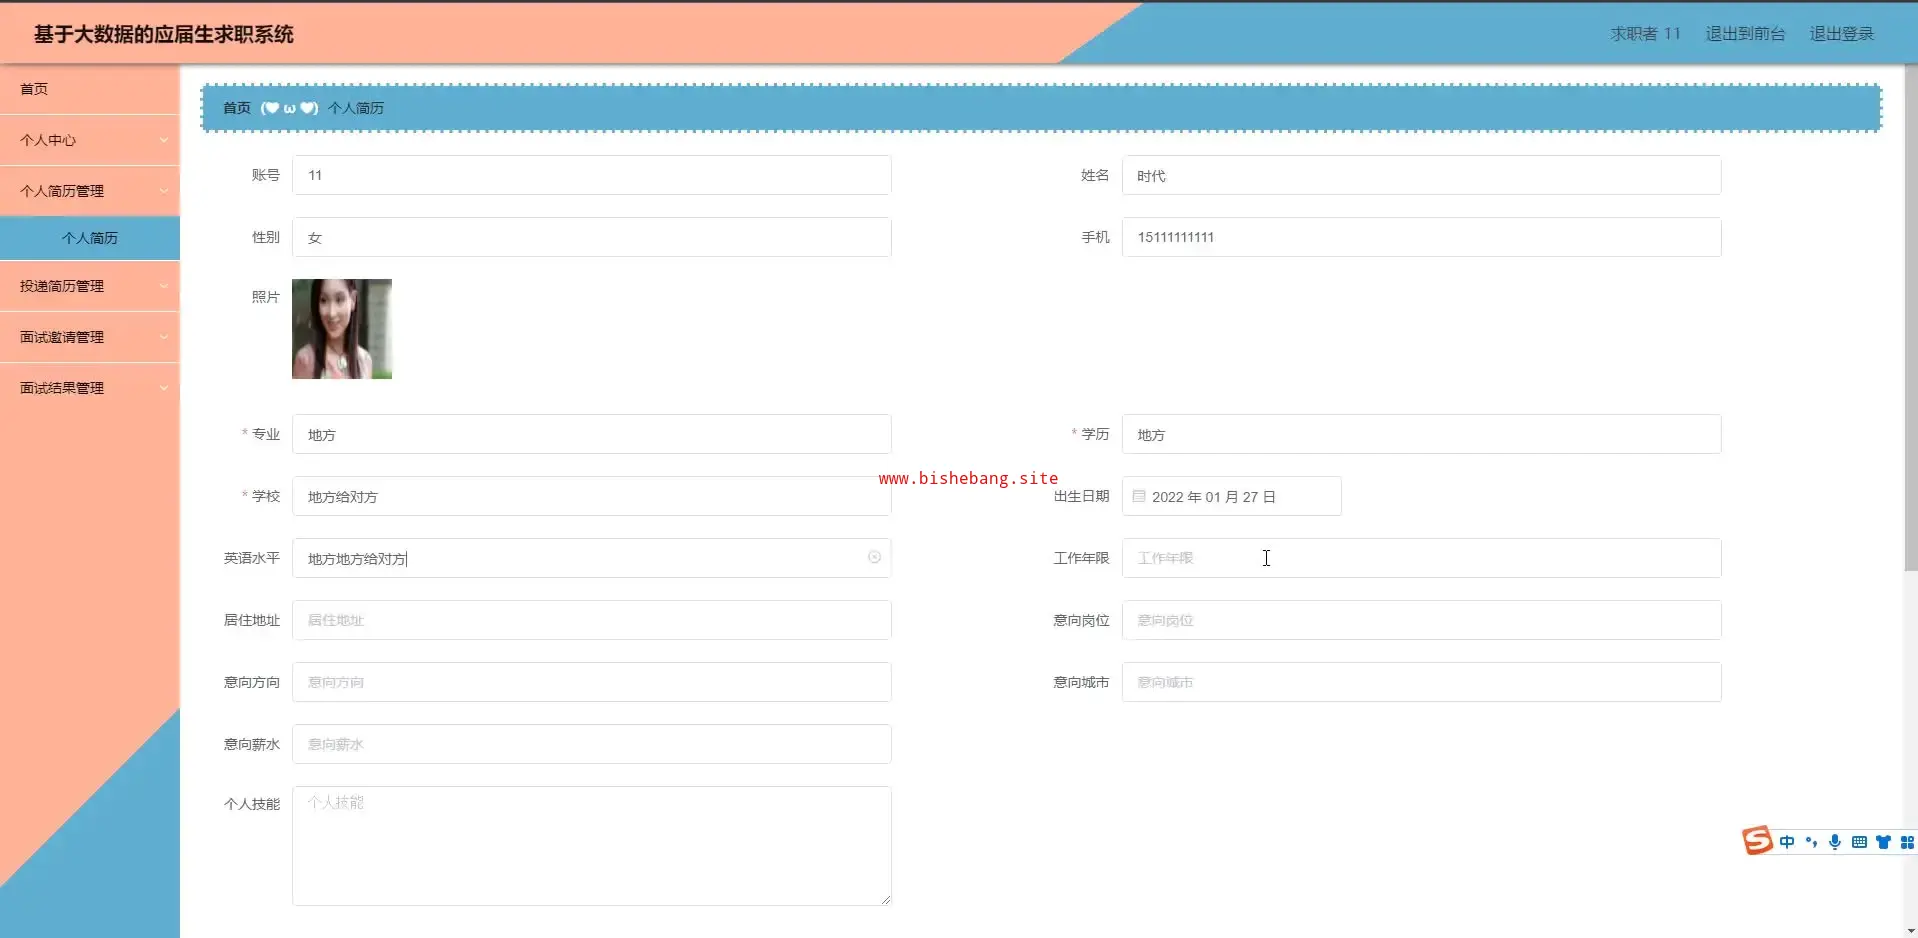The image size is (1918, 938).
Task: Expand the 面试结果管理 sidebar chevron
Action: 164,388
